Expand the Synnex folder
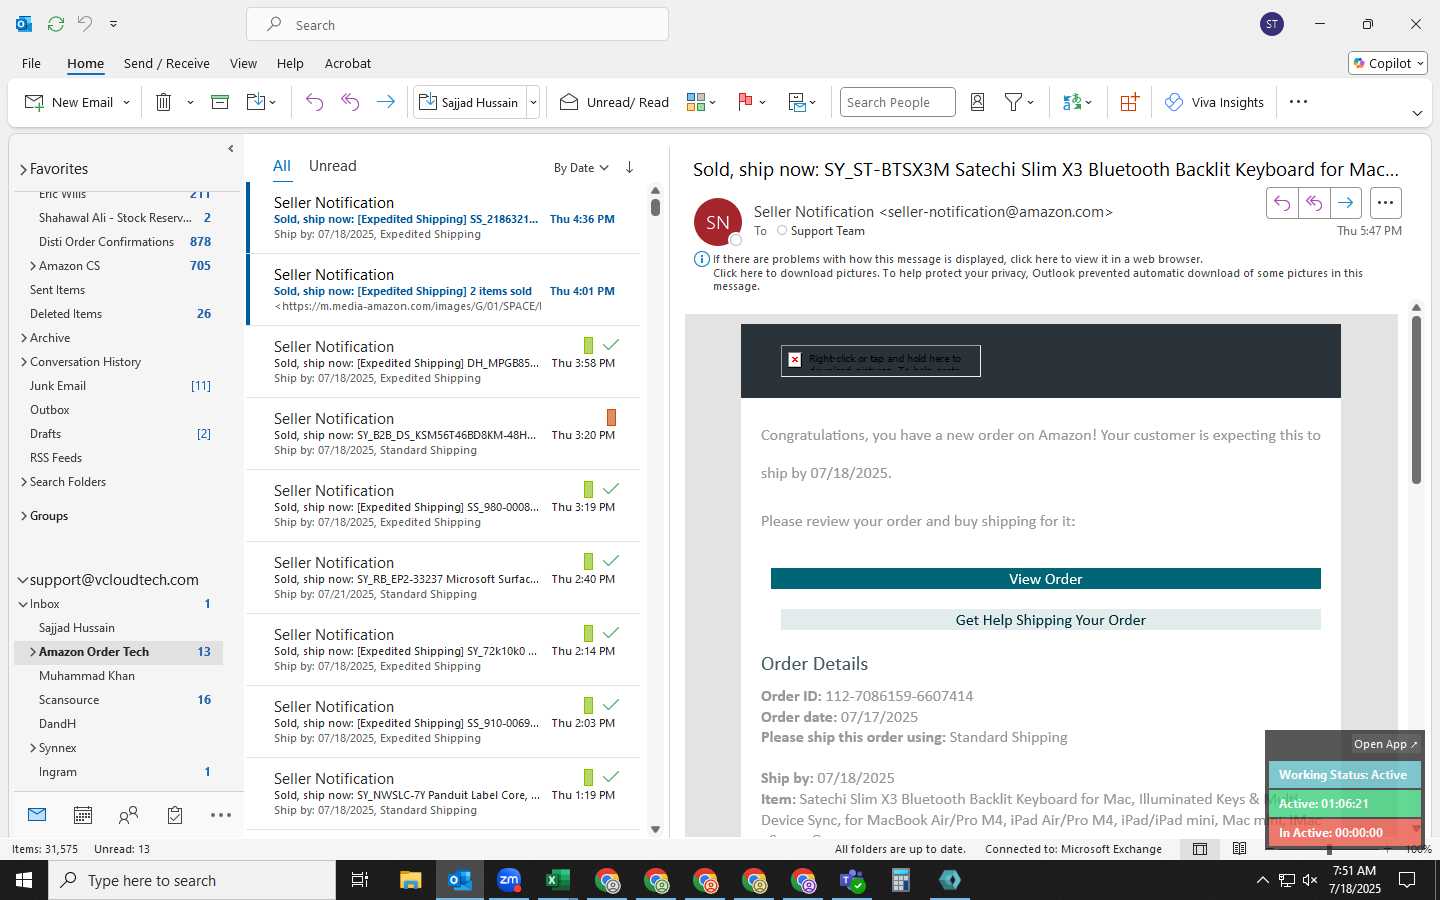 [x=33, y=748]
